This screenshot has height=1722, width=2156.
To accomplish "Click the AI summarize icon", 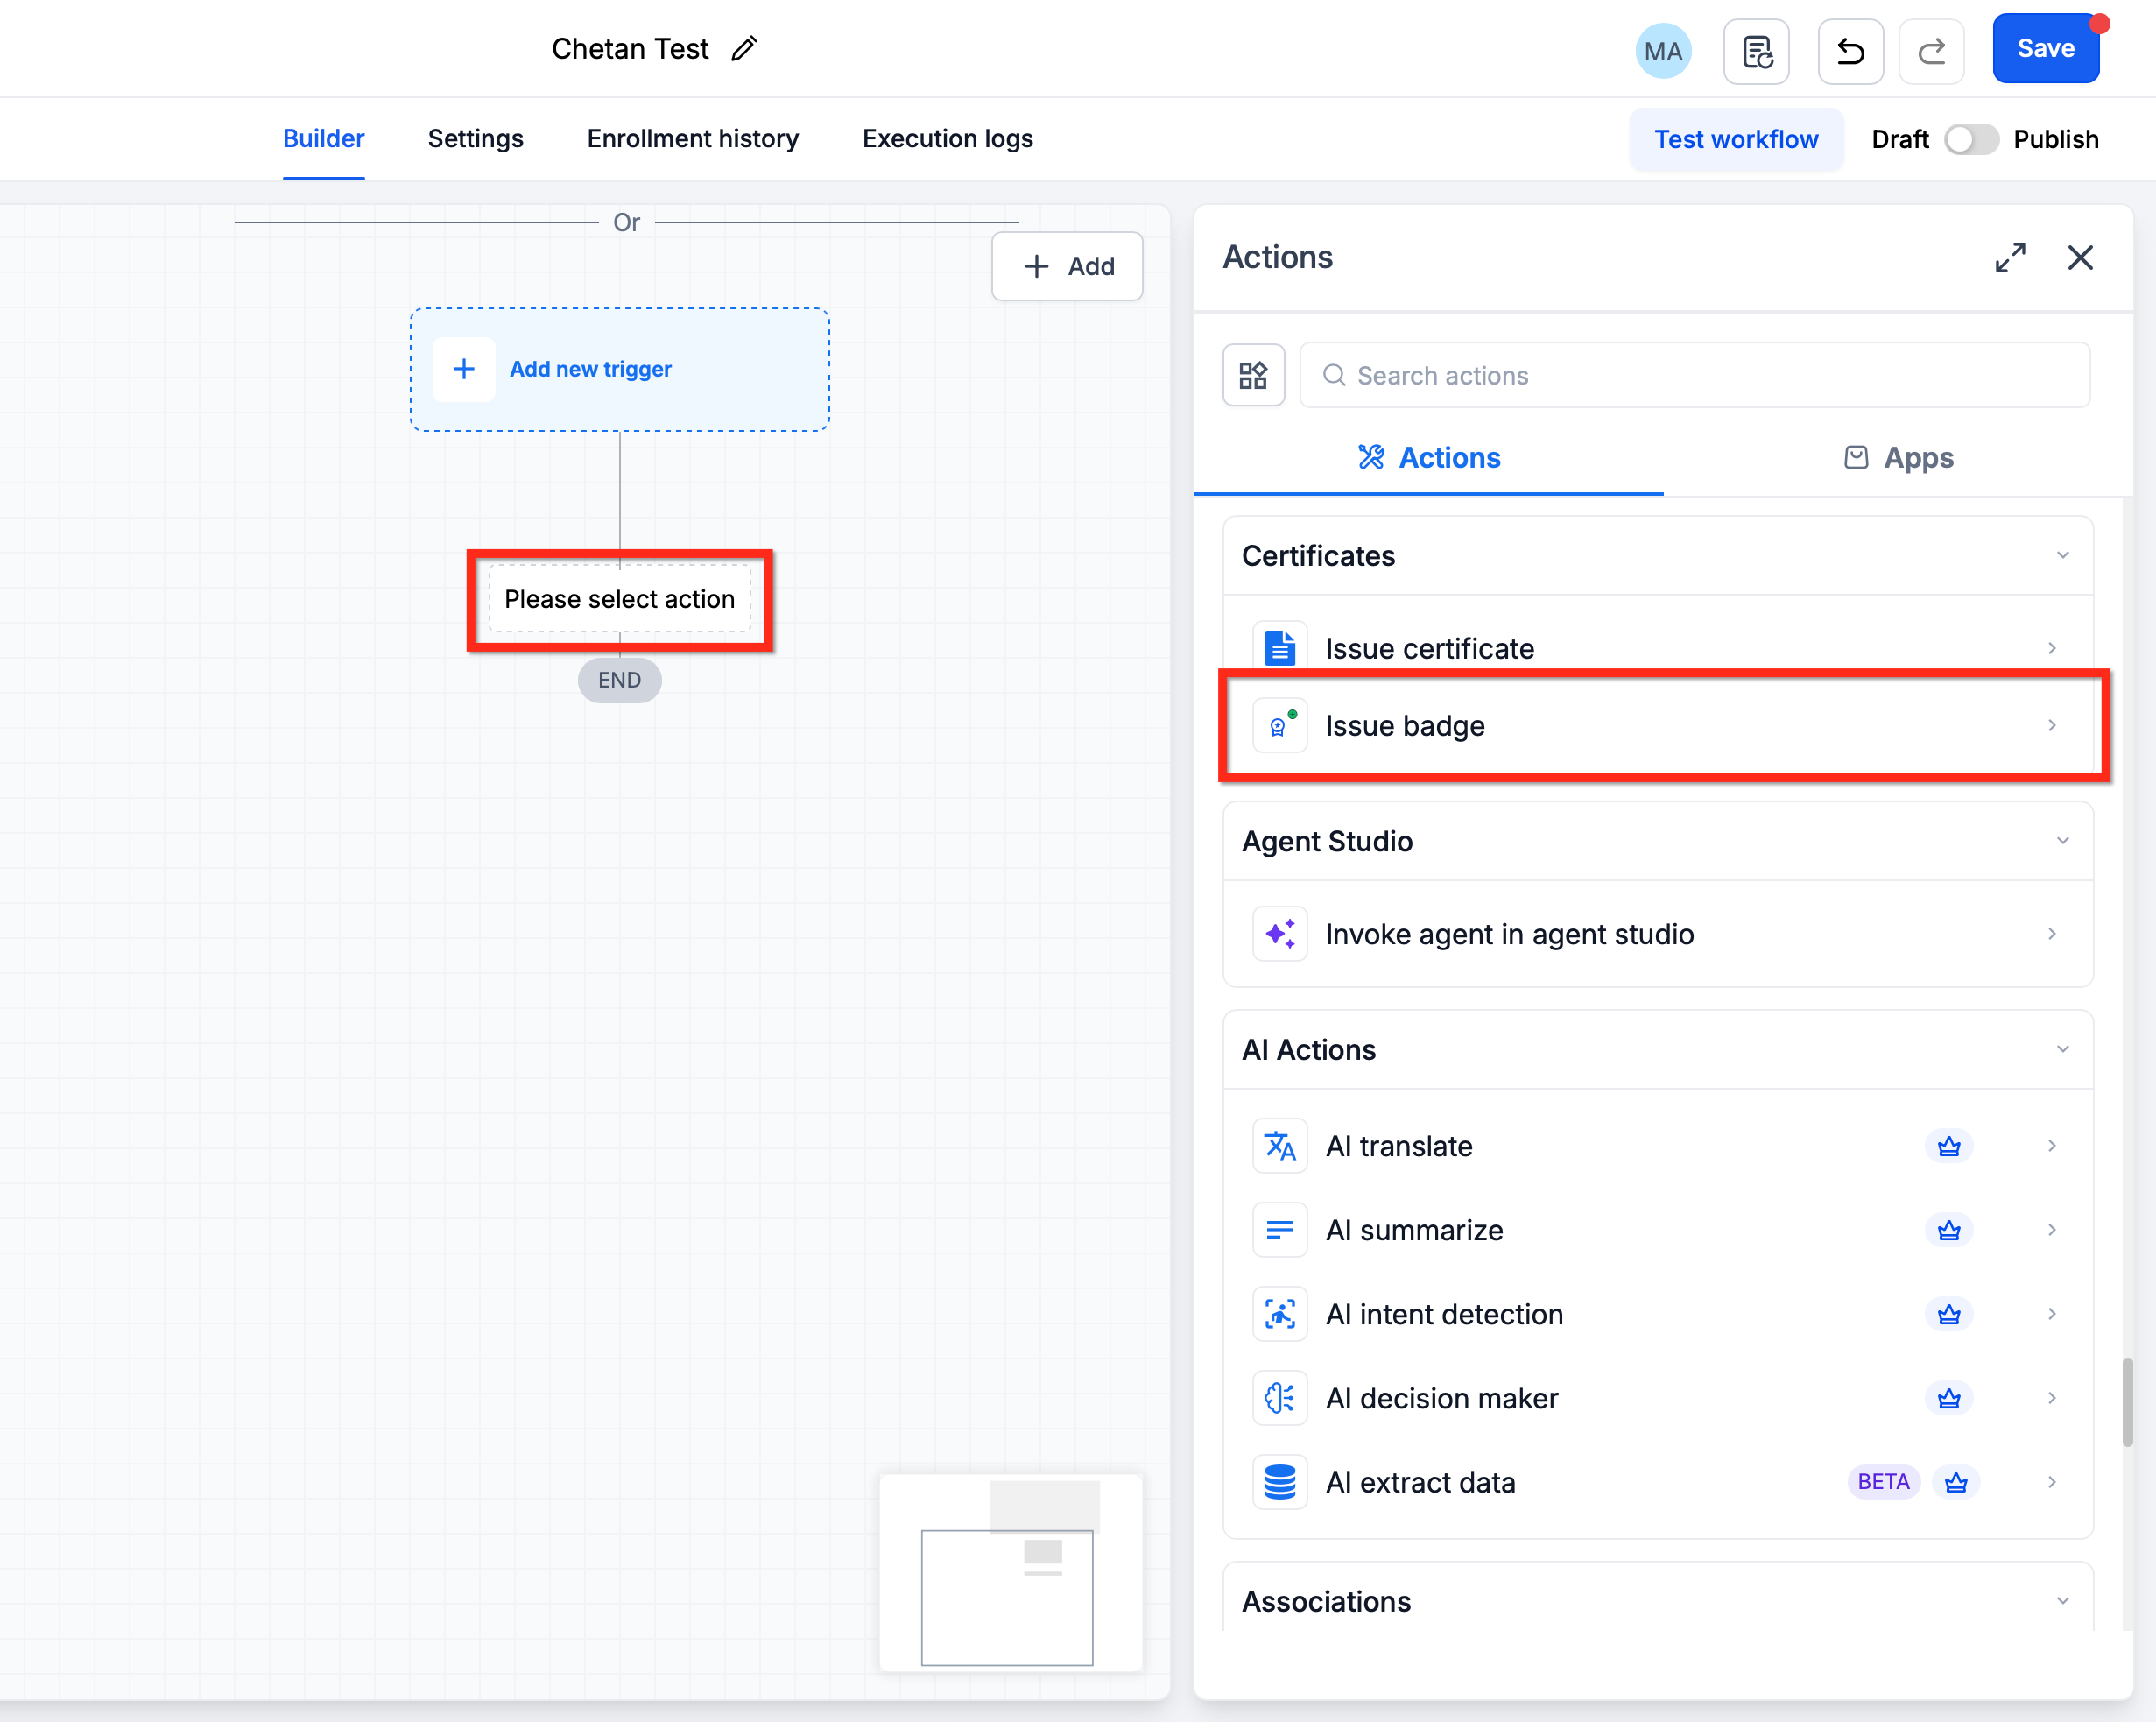I will pyautogui.click(x=1280, y=1230).
